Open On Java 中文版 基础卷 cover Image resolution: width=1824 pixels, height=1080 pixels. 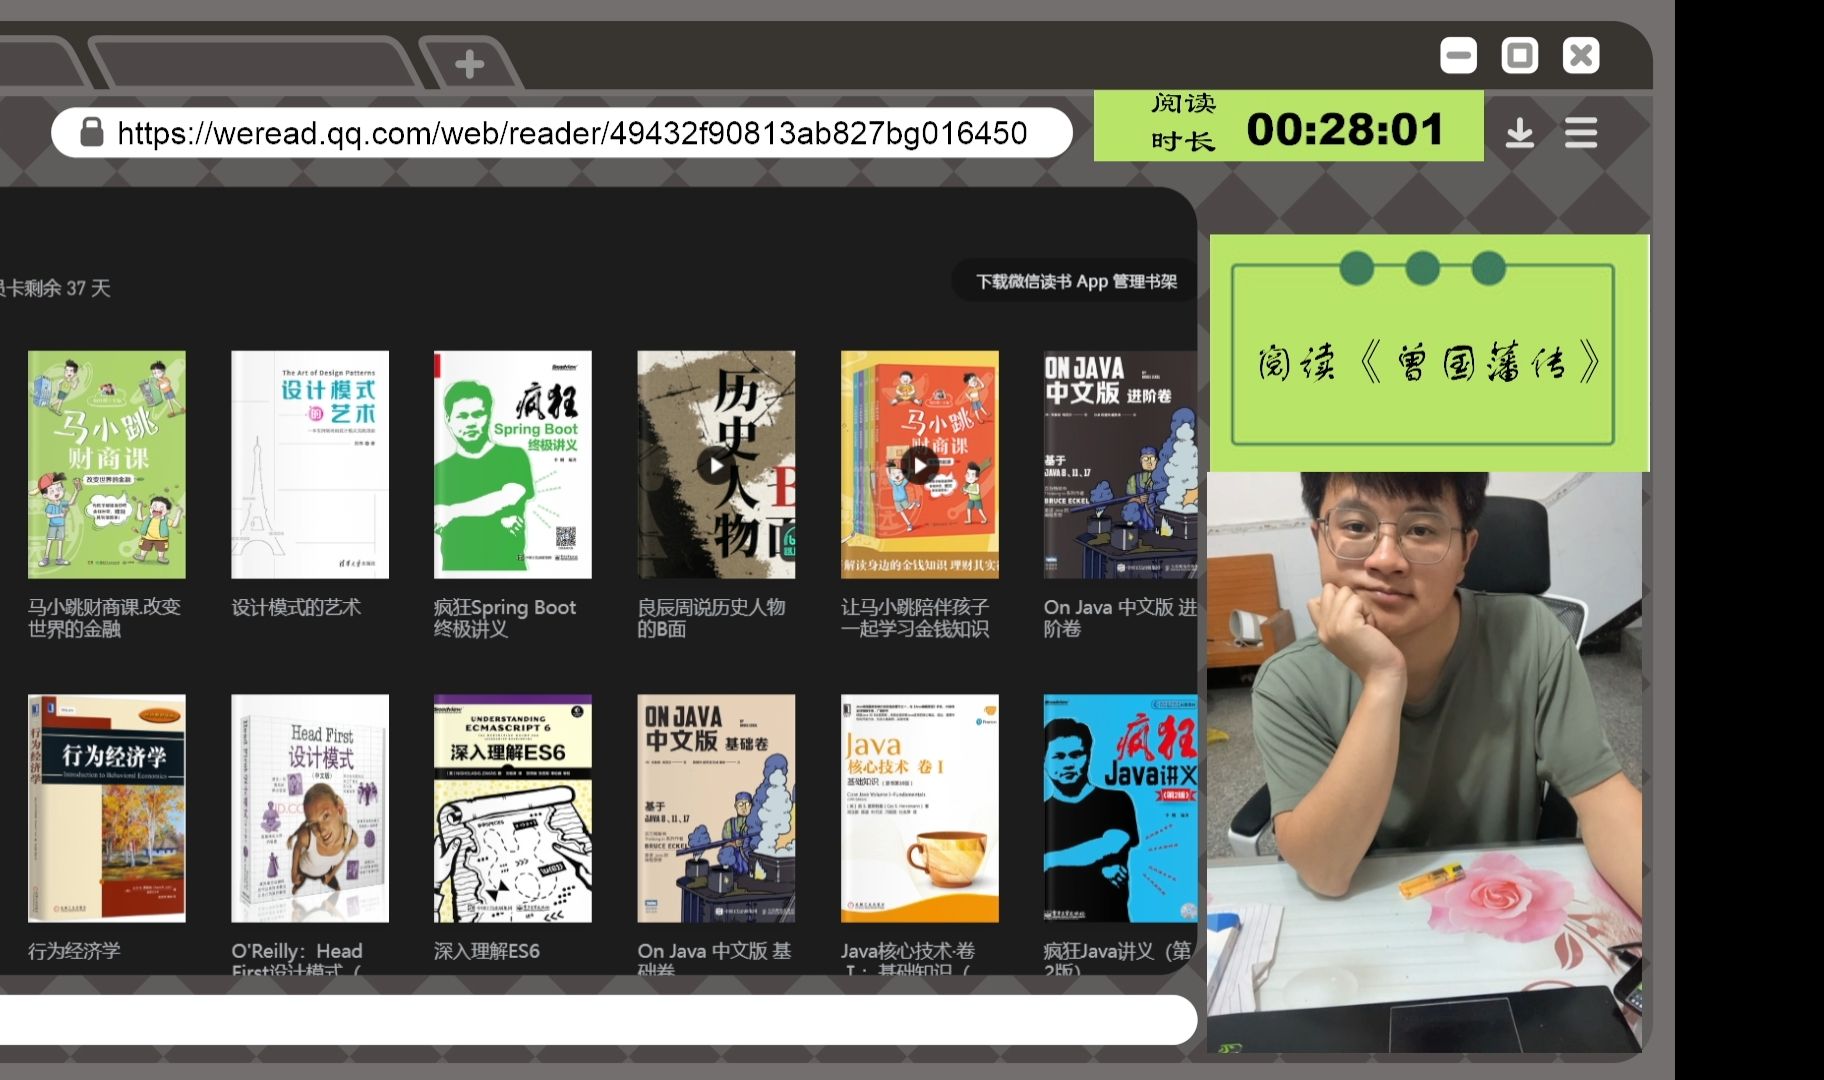tap(716, 808)
